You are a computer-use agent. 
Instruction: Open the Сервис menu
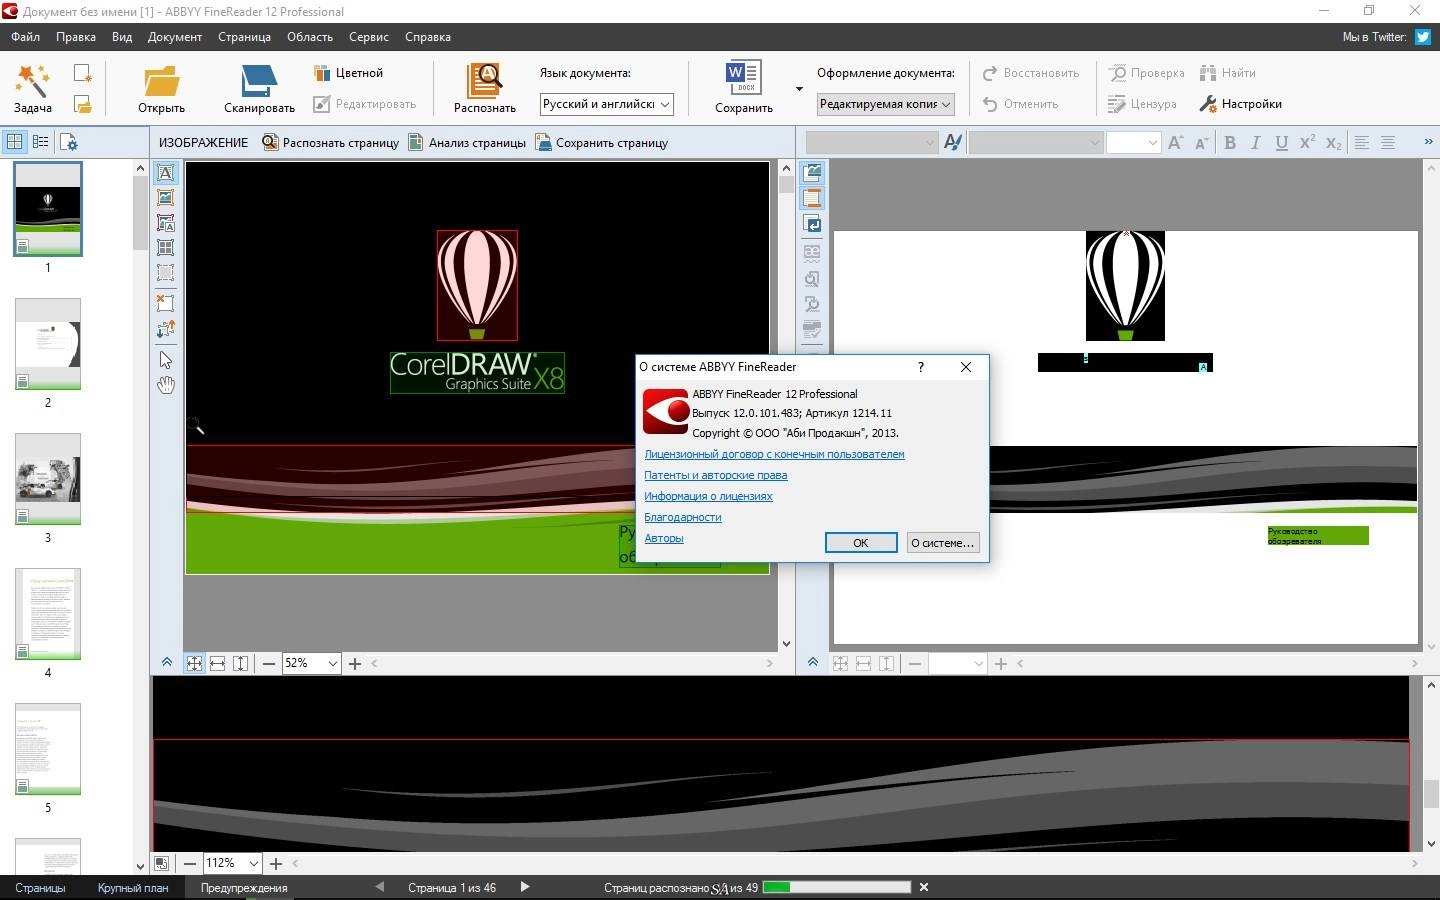[x=369, y=37]
